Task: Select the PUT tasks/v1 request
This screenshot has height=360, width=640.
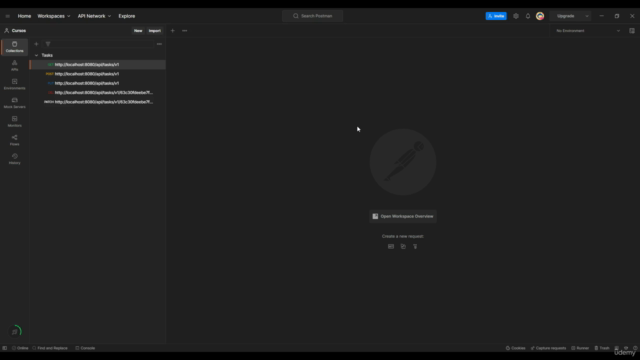Action: pyautogui.click(x=97, y=83)
